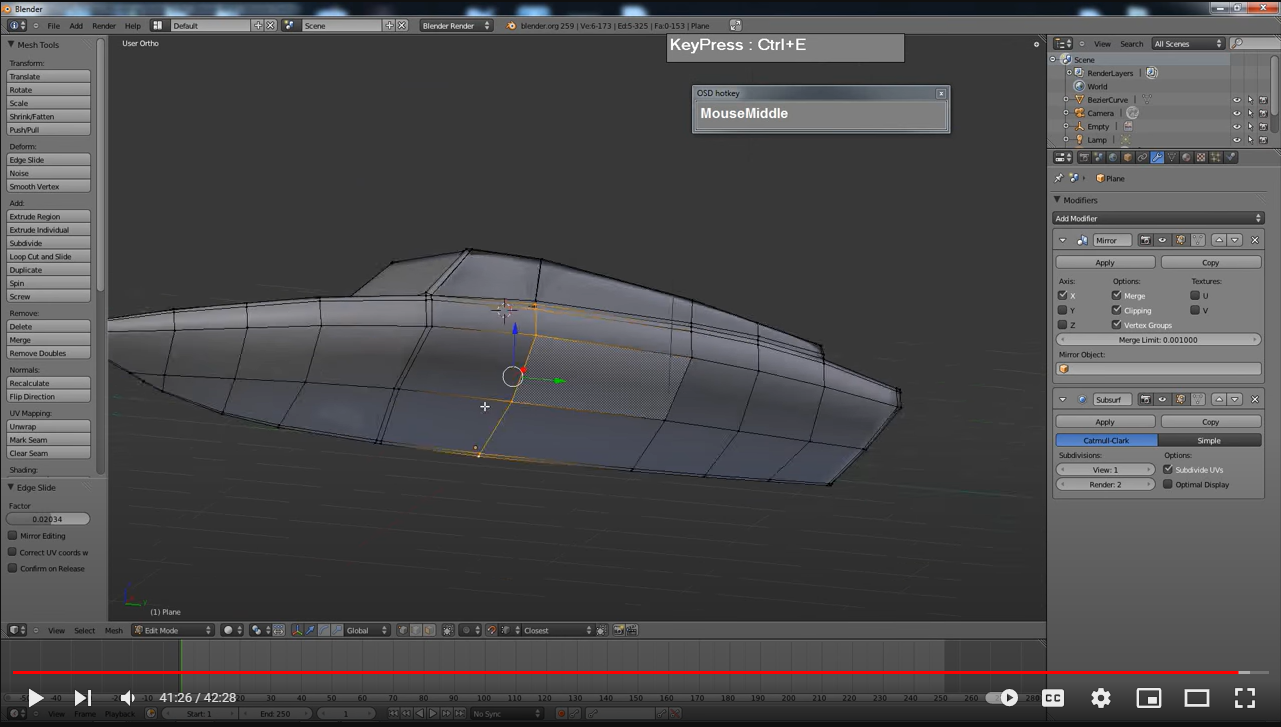1281x727 pixels.
Task: Toggle Mirror modifier edit mode display icon
Action: pos(1180,240)
